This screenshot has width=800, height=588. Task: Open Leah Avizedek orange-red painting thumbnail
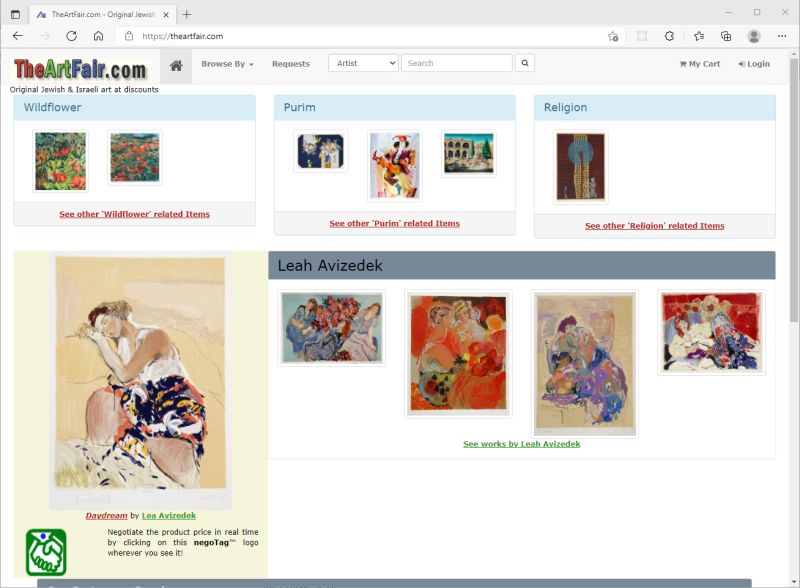point(458,354)
